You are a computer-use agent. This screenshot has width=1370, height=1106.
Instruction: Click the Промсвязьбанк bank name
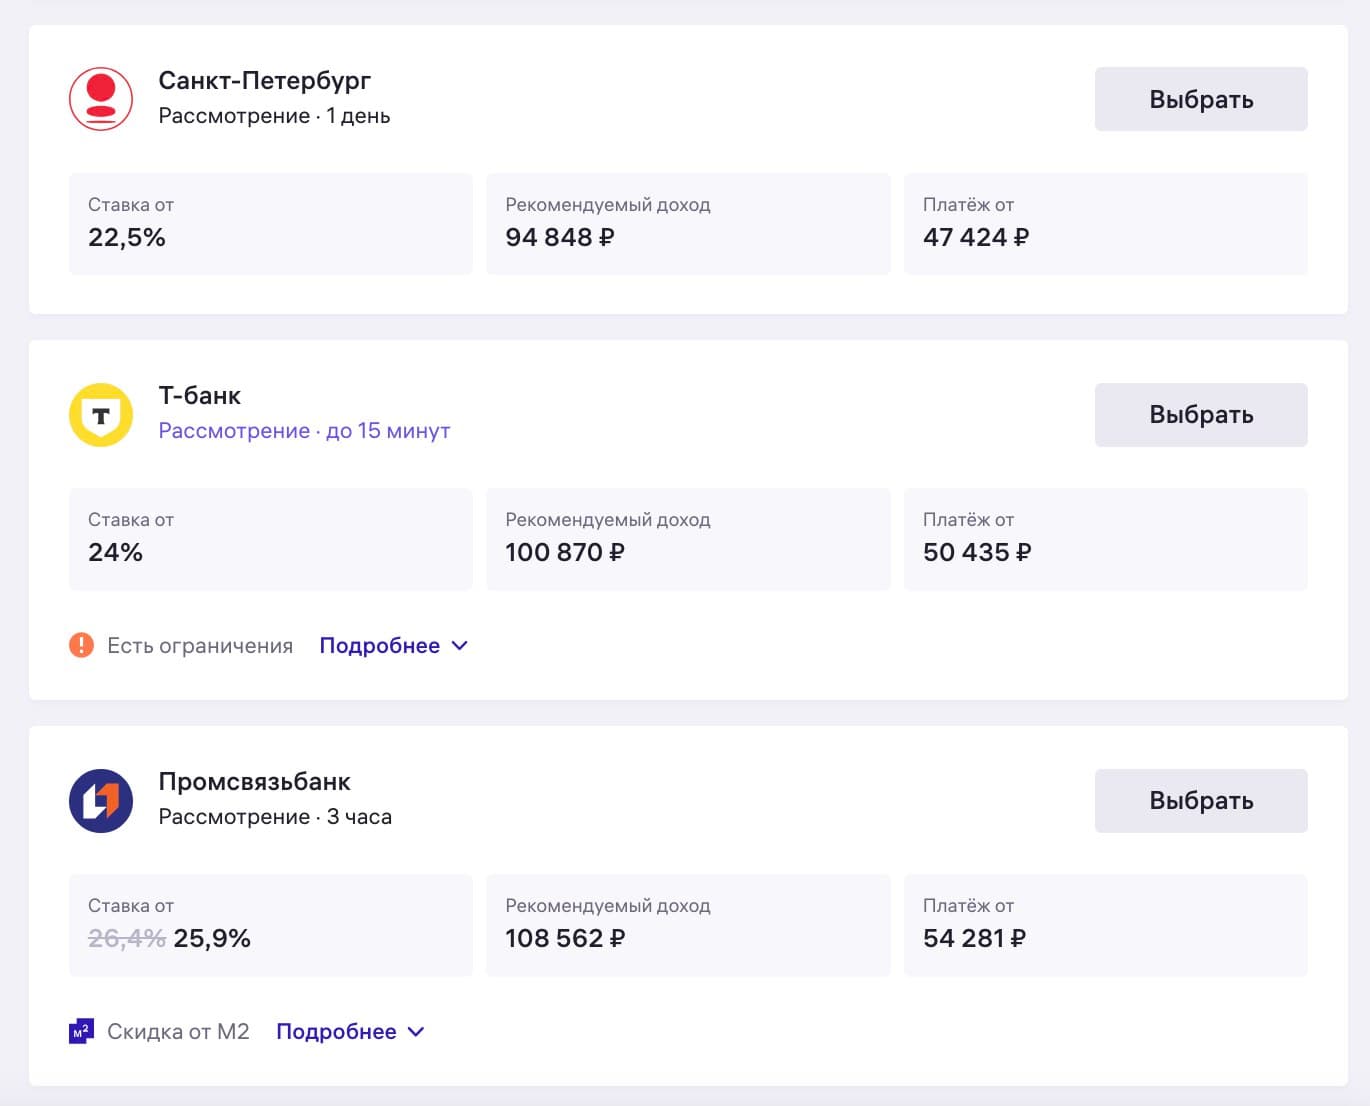click(255, 782)
